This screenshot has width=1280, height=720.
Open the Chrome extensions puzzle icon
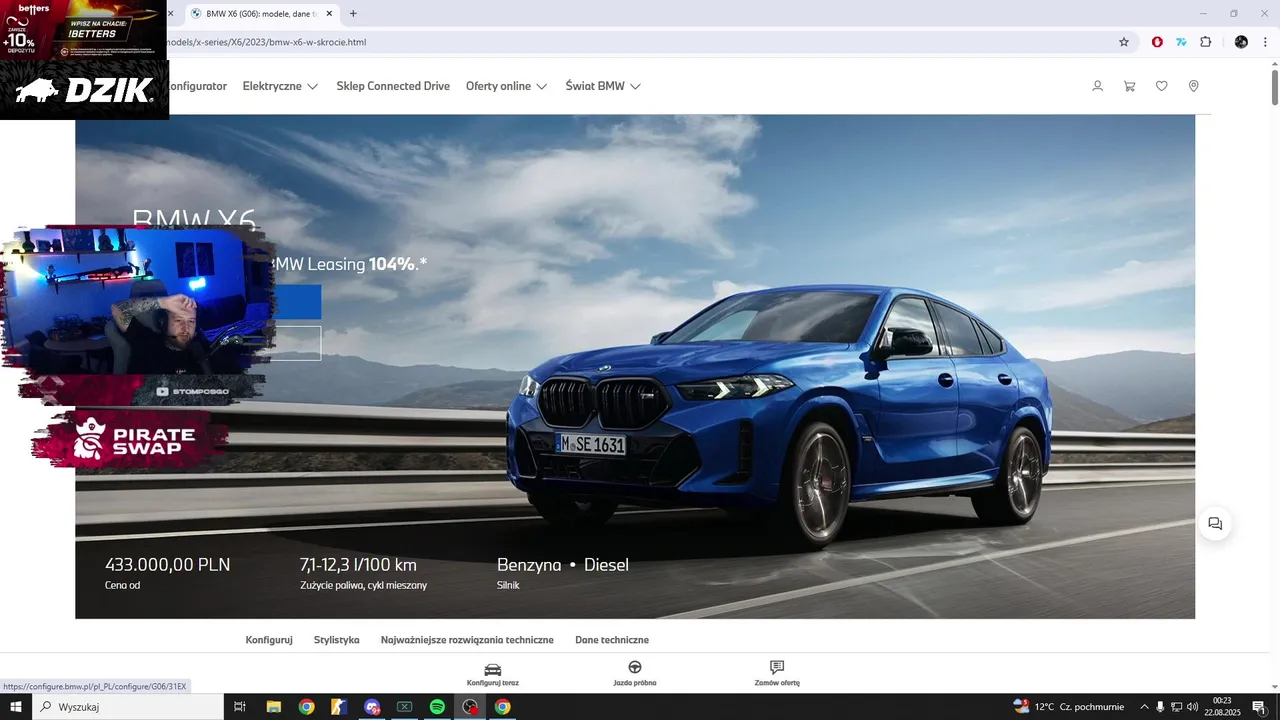[x=1205, y=42]
